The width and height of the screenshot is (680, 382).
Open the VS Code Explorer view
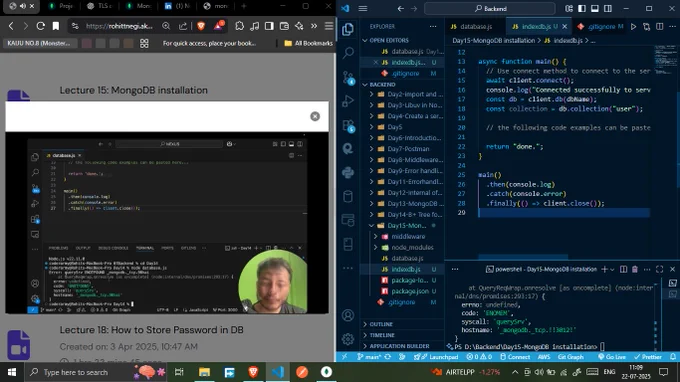pyautogui.click(x=348, y=29)
